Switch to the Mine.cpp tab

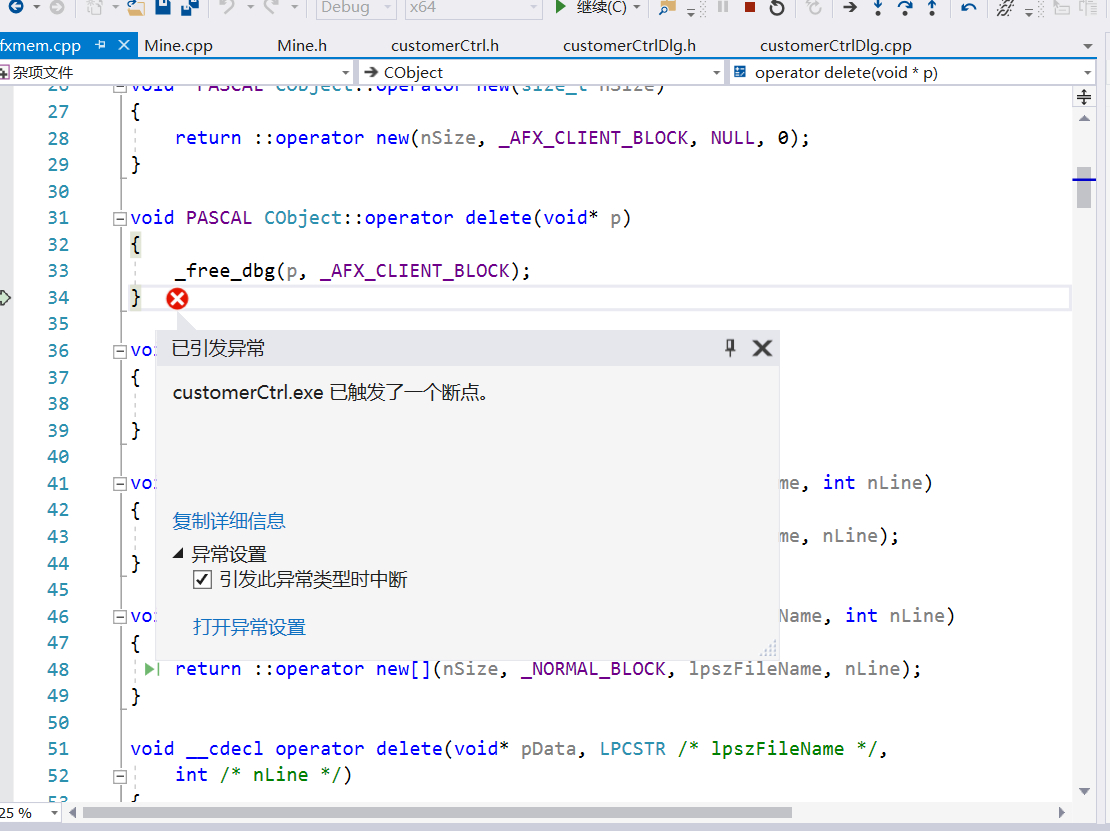178,46
